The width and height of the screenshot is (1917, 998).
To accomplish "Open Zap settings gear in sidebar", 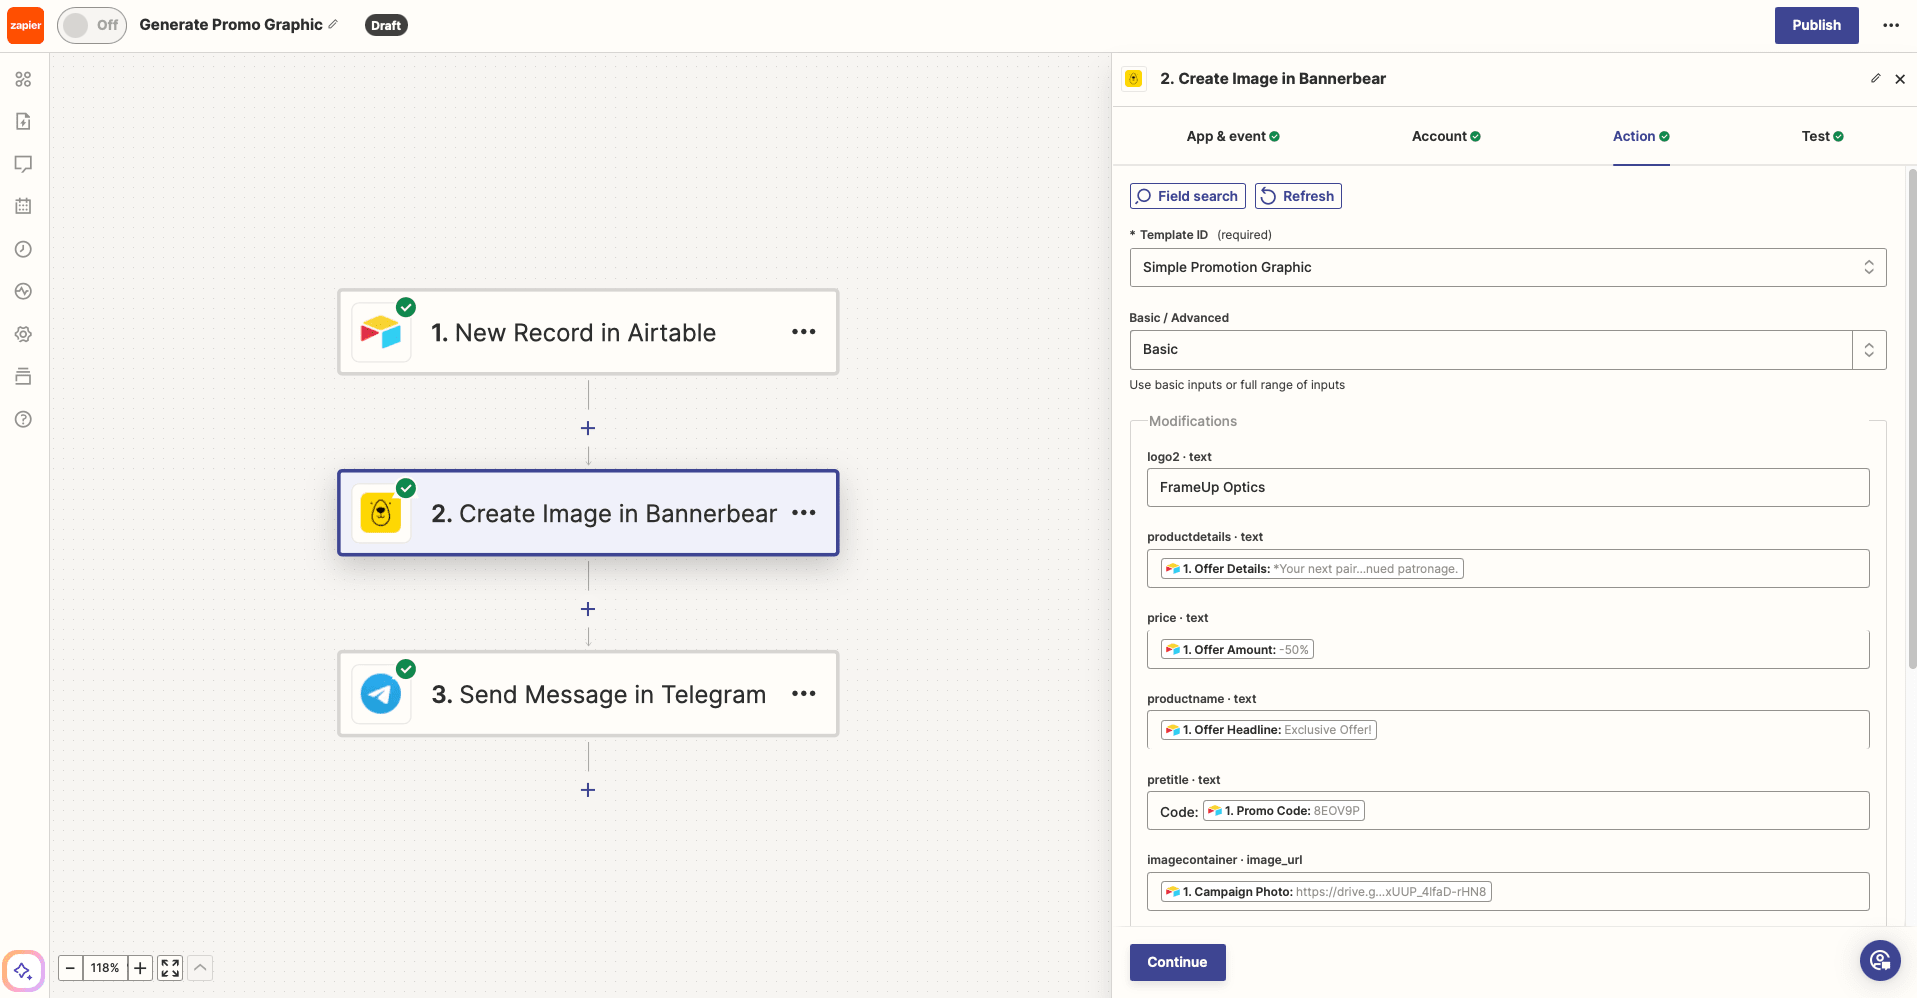I will coord(23,334).
